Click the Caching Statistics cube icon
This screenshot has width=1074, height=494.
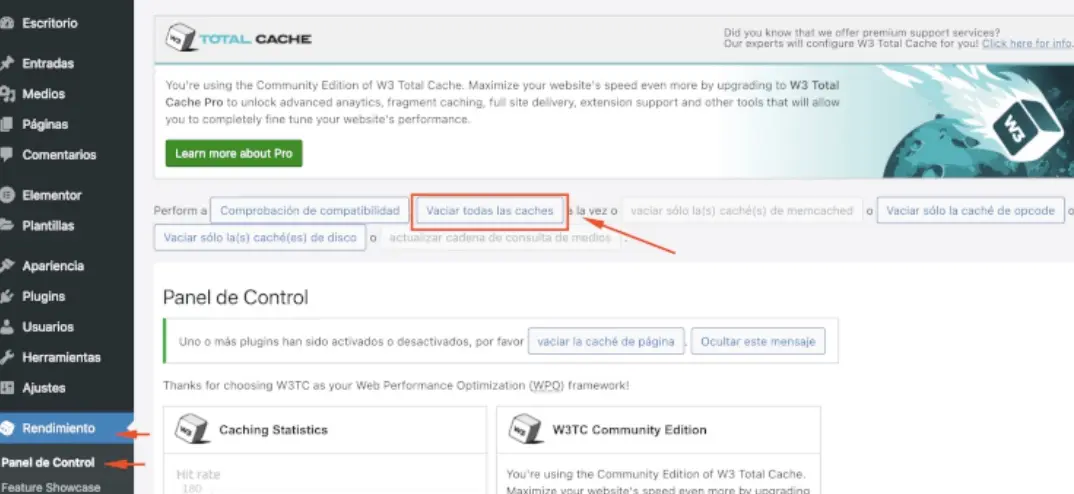192,430
